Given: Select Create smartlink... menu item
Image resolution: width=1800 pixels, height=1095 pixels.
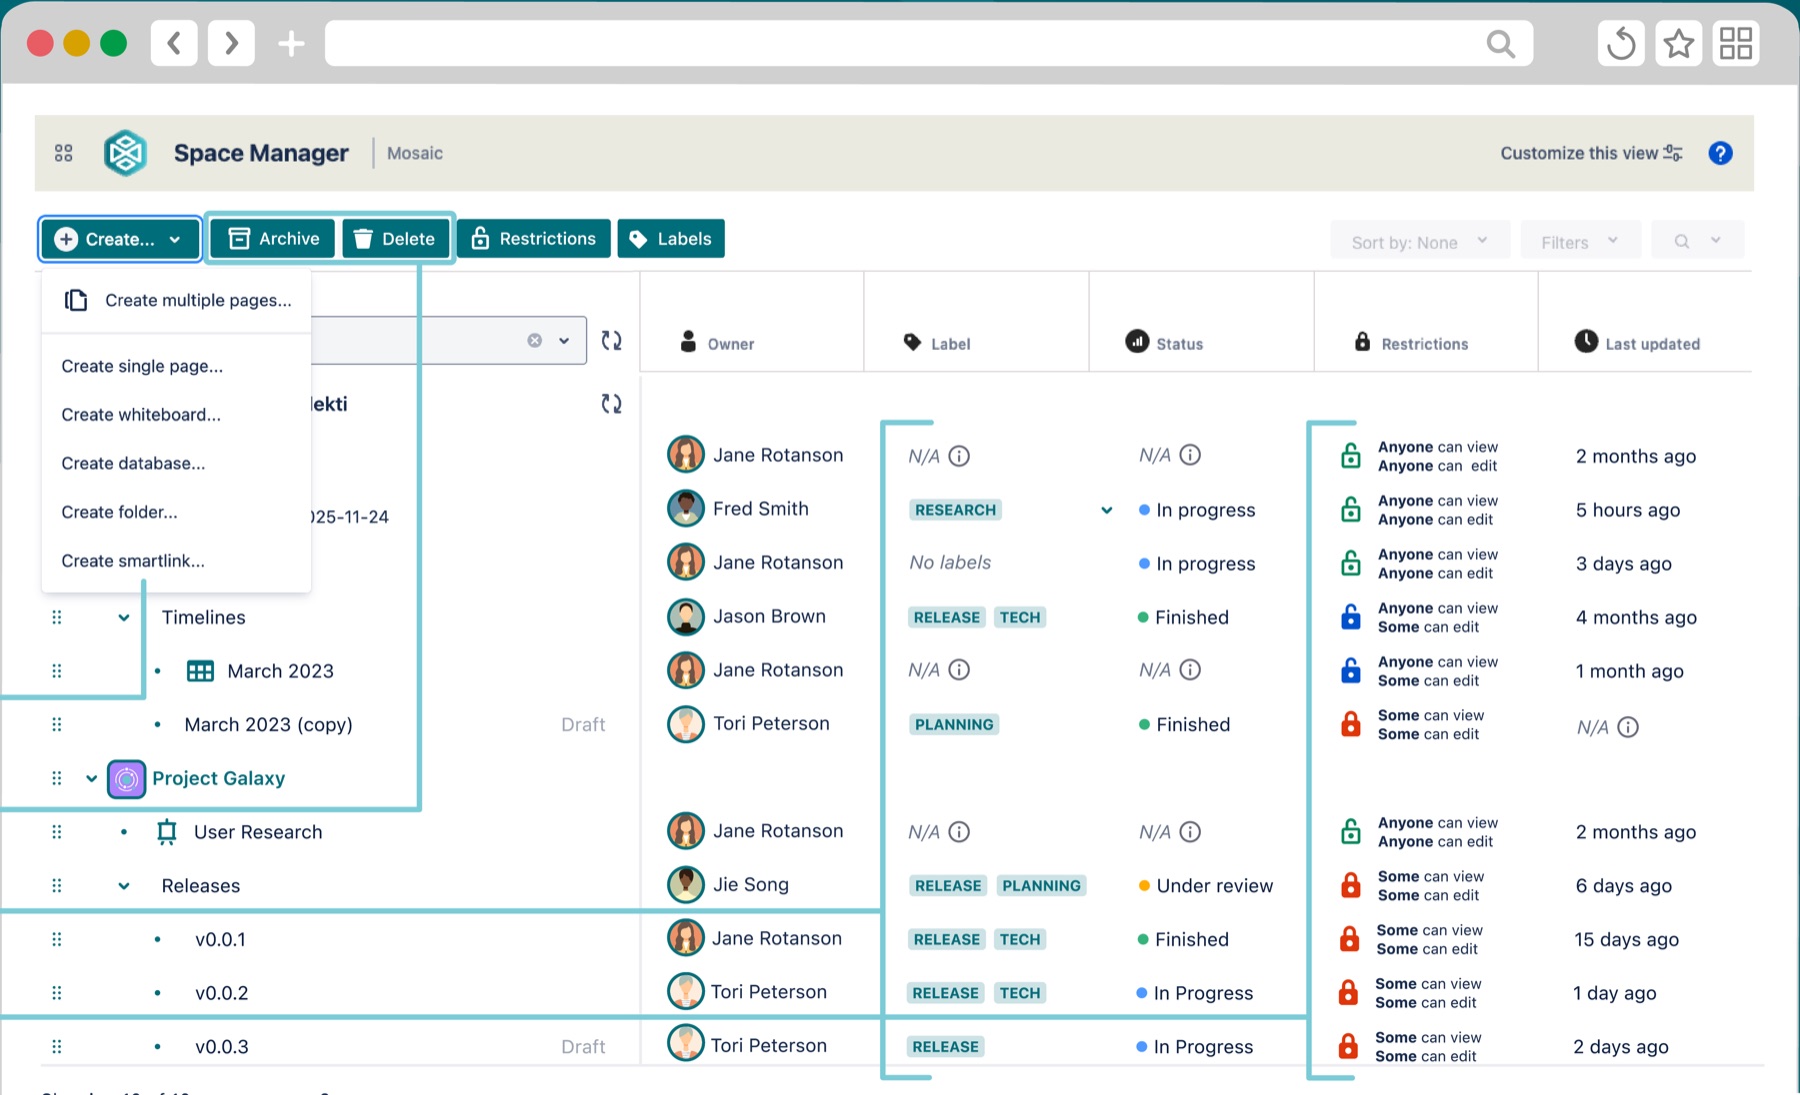Looking at the screenshot, I should 133,561.
